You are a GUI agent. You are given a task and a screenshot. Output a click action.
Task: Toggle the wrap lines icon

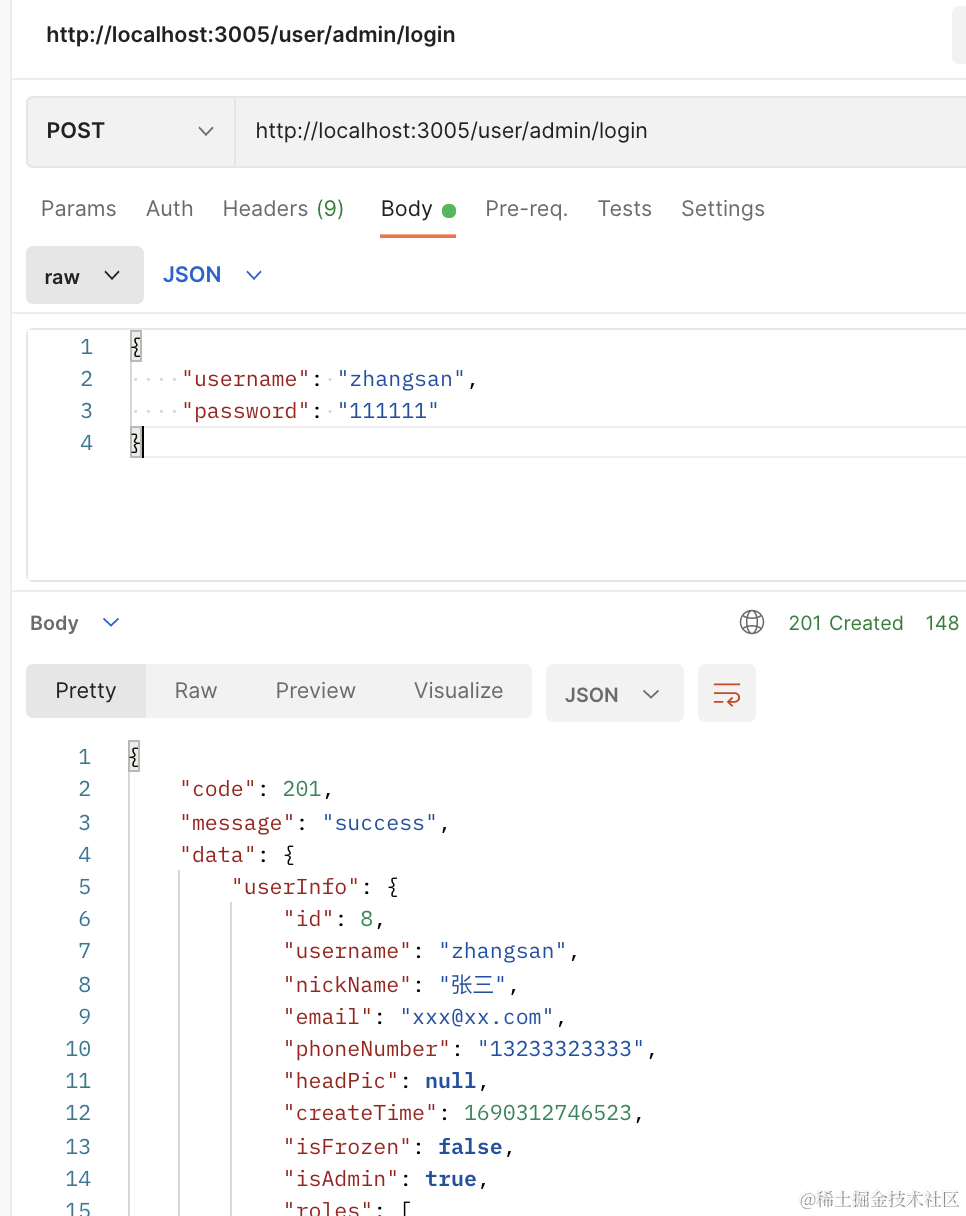click(x=726, y=694)
